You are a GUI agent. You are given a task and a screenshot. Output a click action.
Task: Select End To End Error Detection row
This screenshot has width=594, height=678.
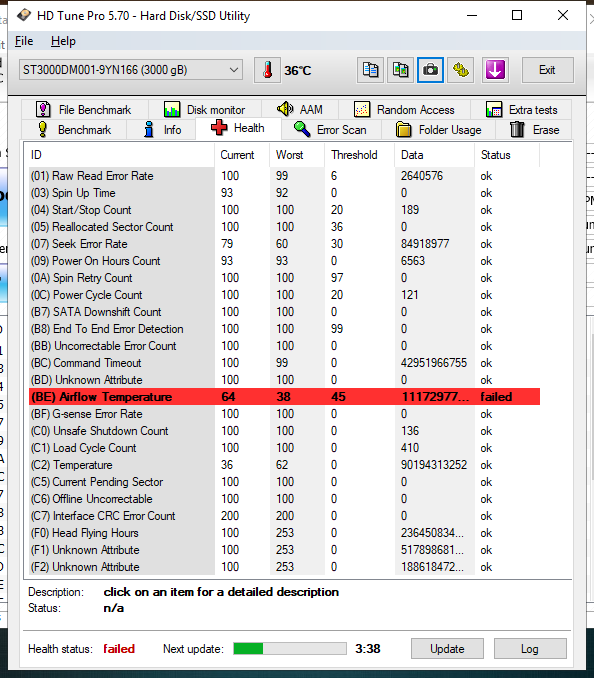point(284,329)
